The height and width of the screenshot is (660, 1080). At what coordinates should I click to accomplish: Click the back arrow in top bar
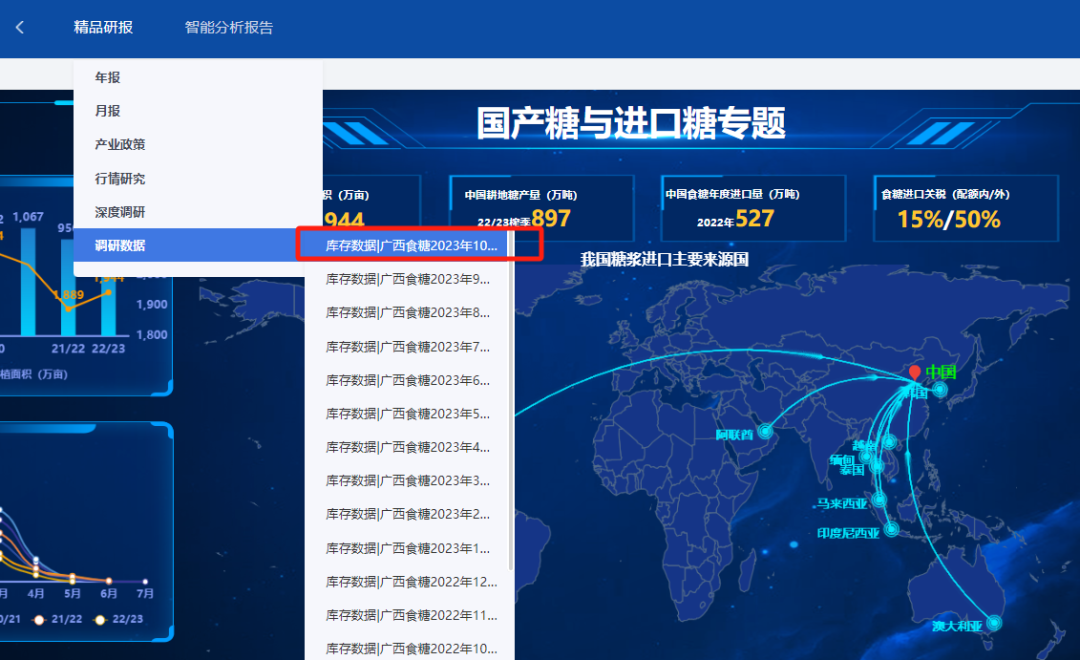coord(20,28)
